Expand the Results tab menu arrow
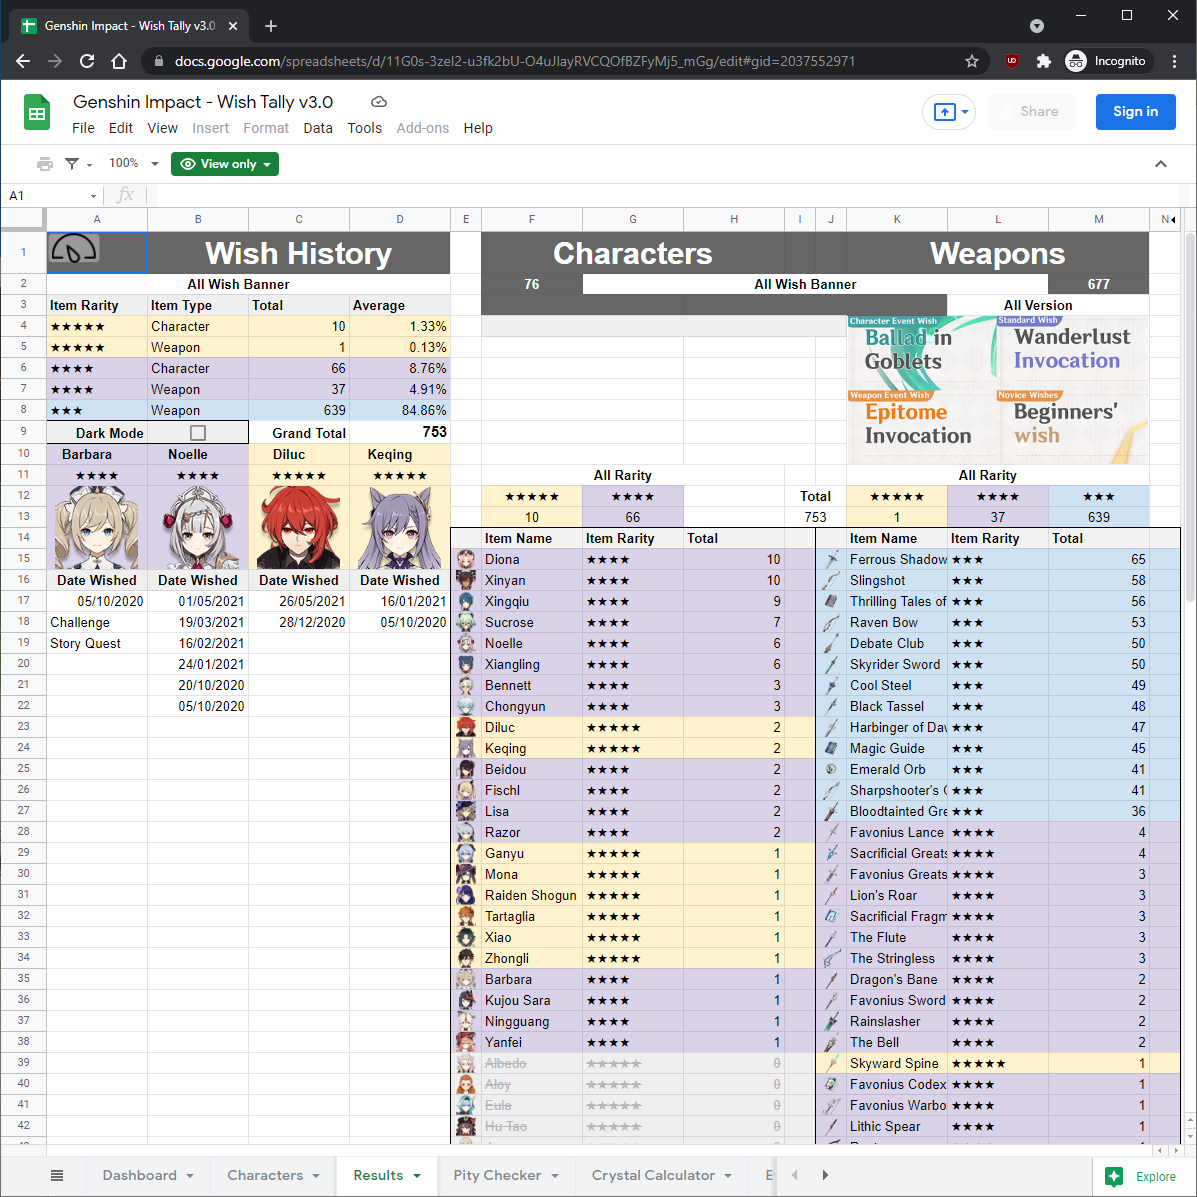Screen dimensions: 1197x1197 (417, 1176)
